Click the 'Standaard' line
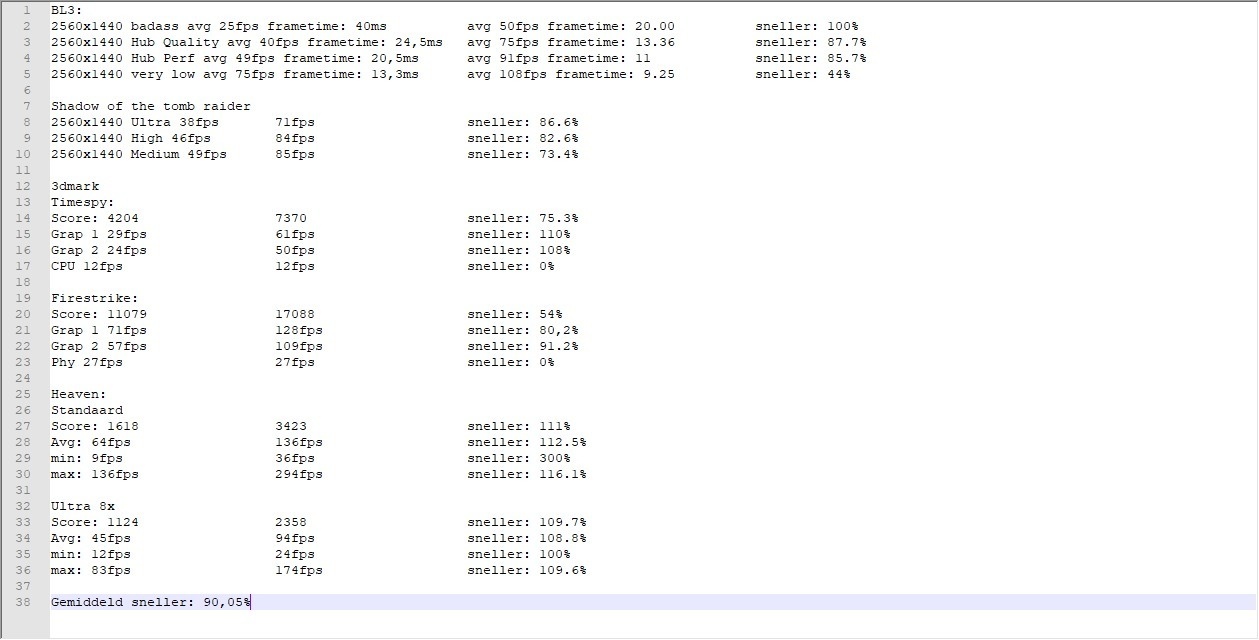 [x=87, y=410]
